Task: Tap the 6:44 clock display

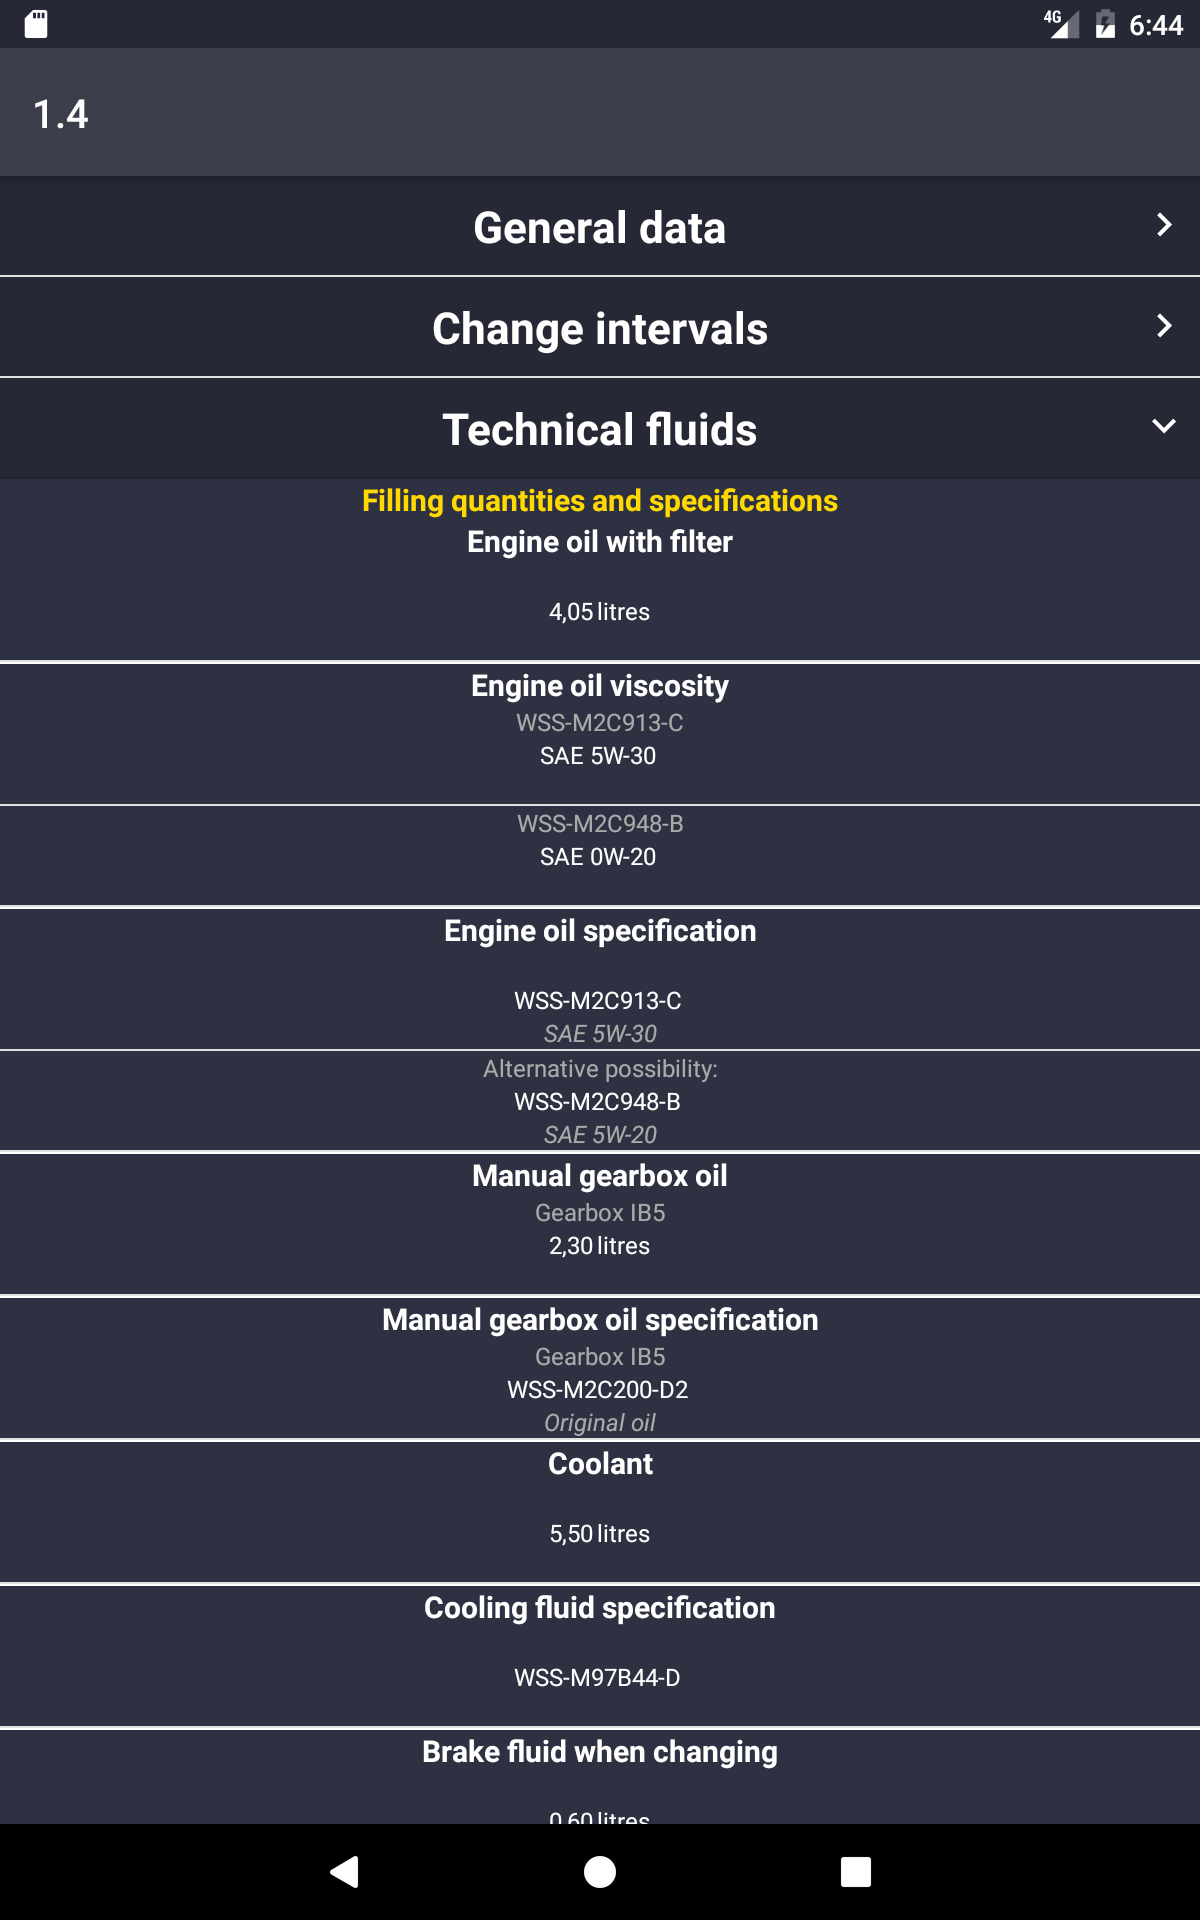Action: pyautogui.click(x=1156, y=25)
